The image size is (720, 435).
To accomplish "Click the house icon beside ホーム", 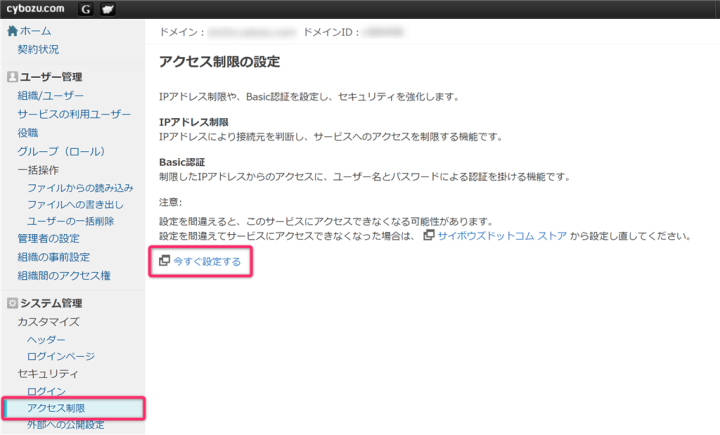I will tap(12, 31).
